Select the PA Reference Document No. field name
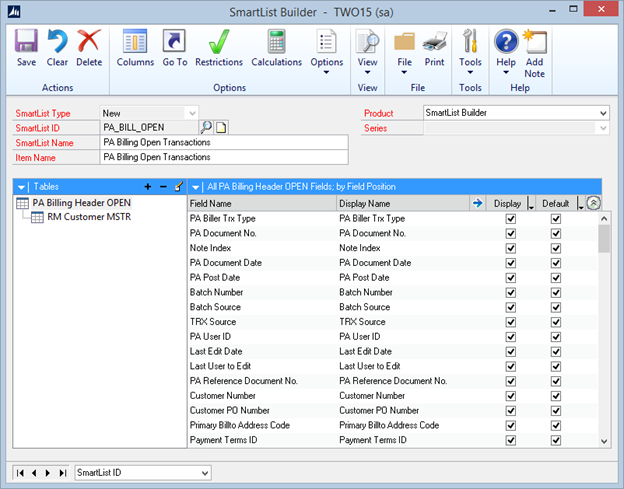The image size is (624, 489). coord(244,381)
